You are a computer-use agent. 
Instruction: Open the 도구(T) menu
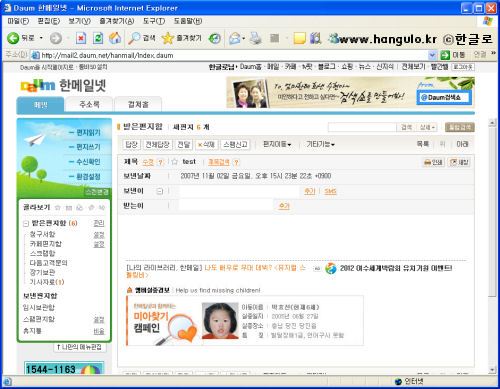click(154, 21)
